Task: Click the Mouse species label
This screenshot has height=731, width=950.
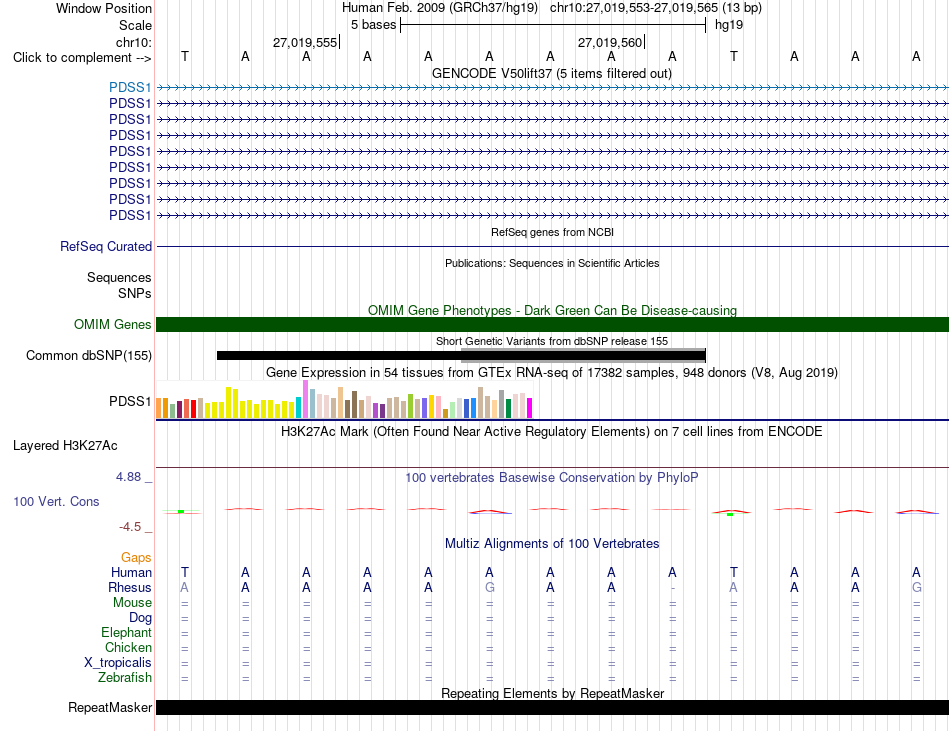Action: click(132, 603)
